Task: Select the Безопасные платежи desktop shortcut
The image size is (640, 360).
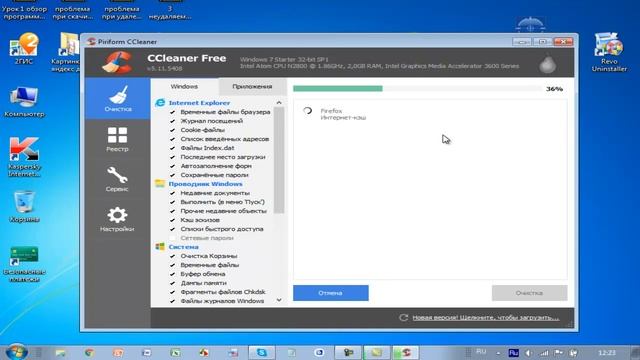Action: point(24,264)
